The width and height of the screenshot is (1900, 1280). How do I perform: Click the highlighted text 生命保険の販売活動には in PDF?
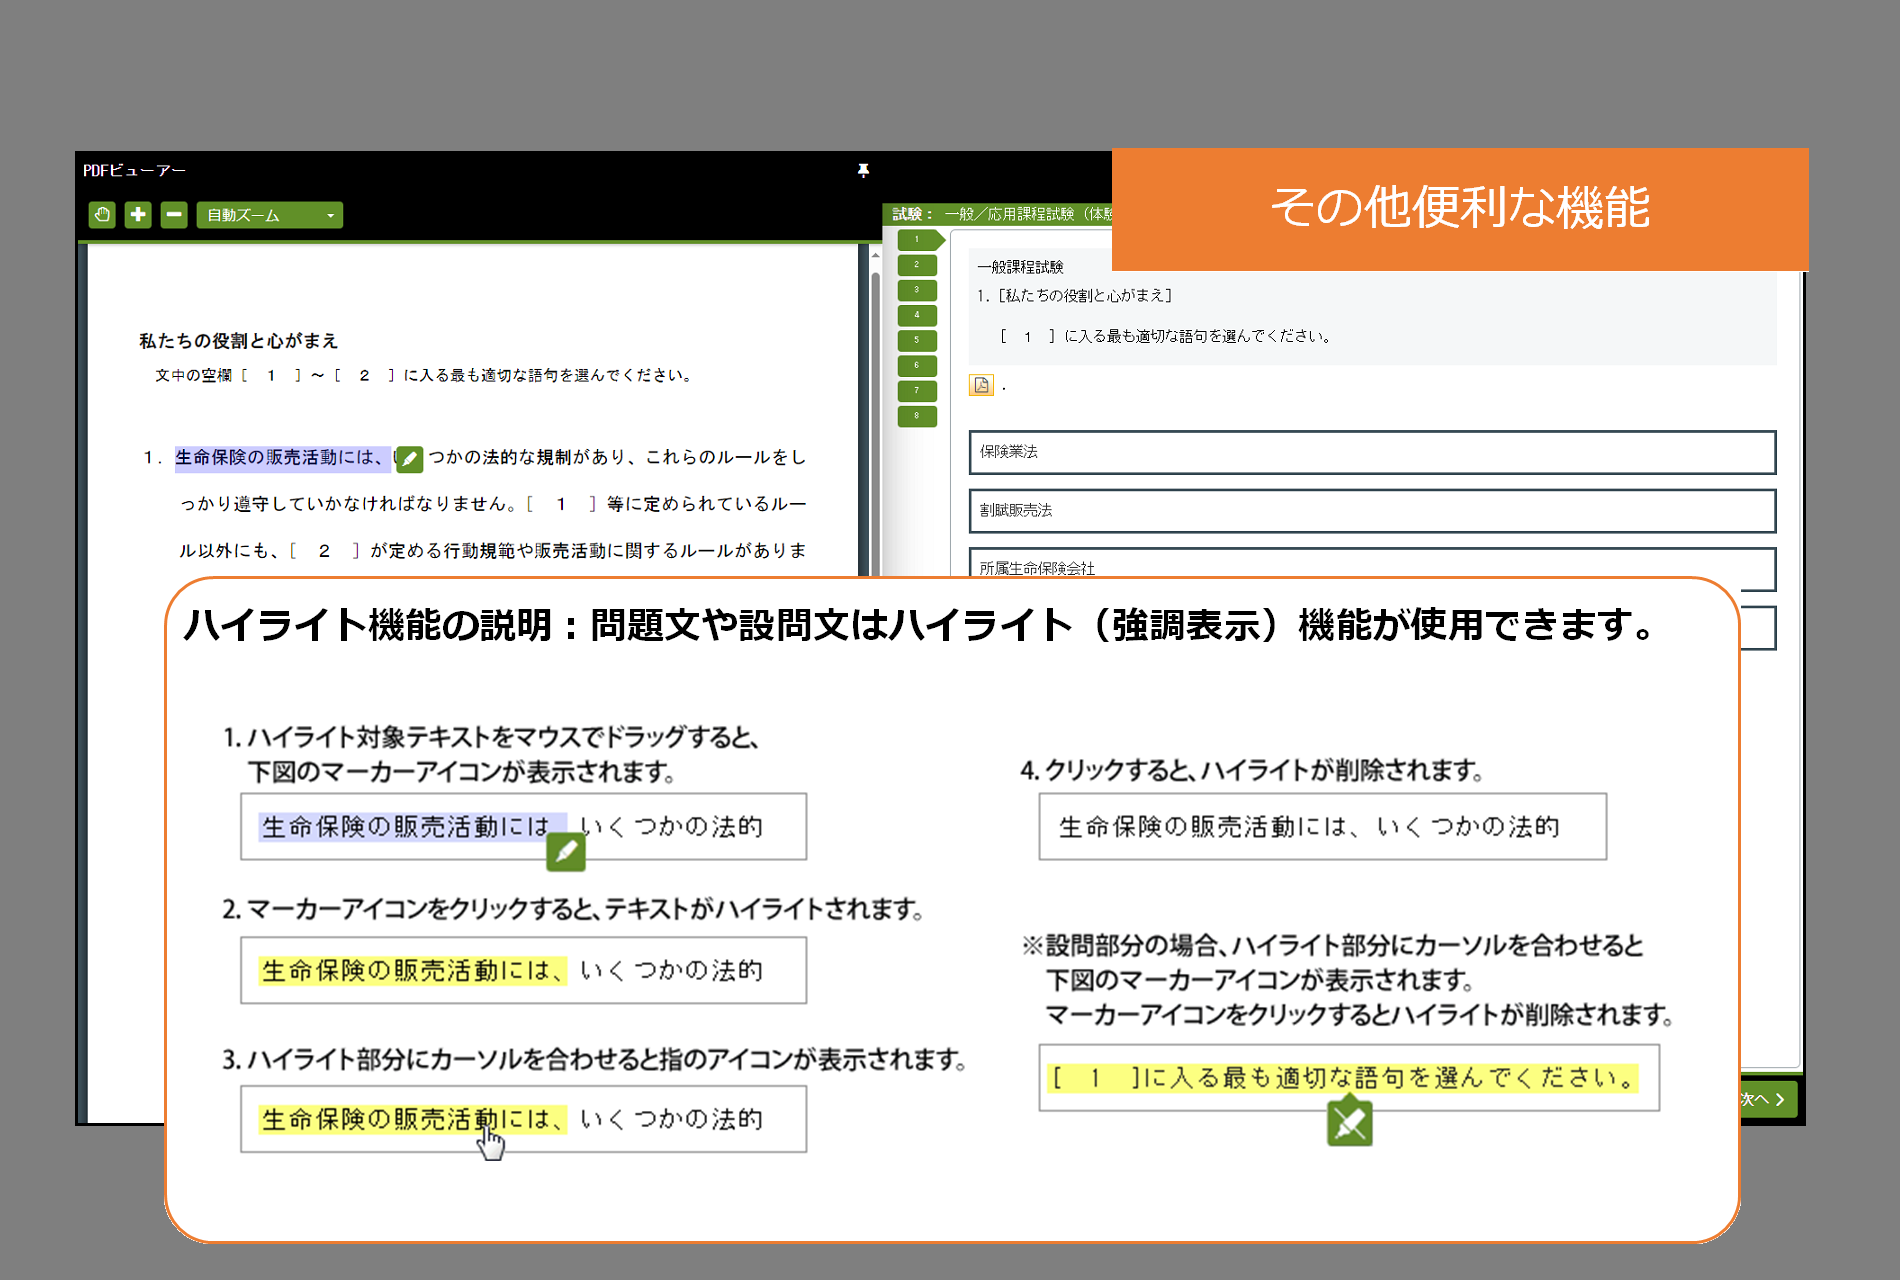tap(282, 458)
